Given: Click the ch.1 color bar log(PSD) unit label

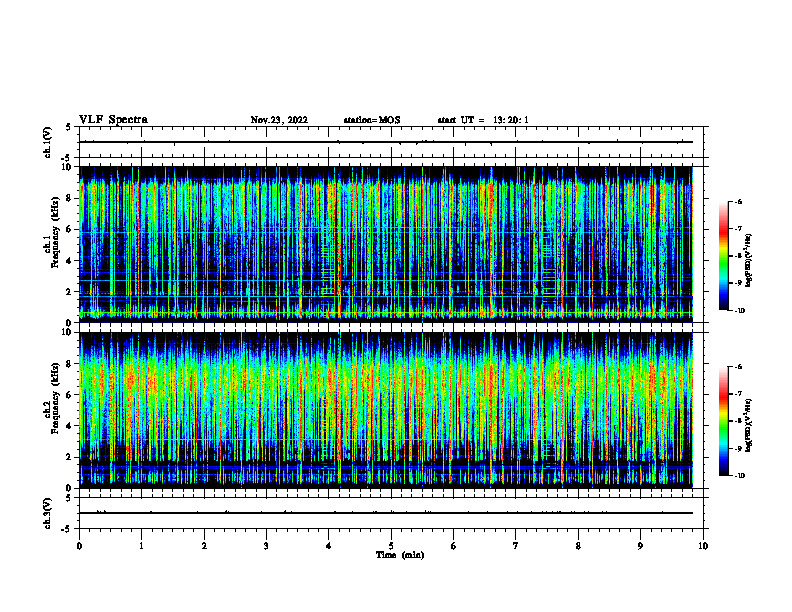Looking at the screenshot, I should (x=749, y=261).
